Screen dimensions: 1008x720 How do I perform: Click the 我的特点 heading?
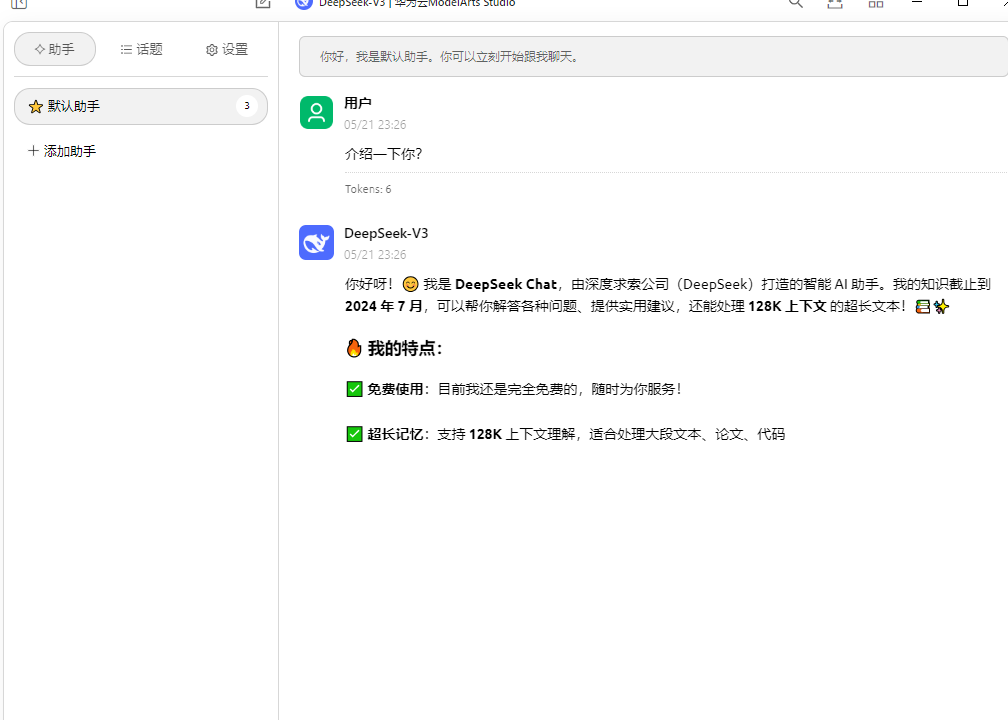tap(405, 348)
